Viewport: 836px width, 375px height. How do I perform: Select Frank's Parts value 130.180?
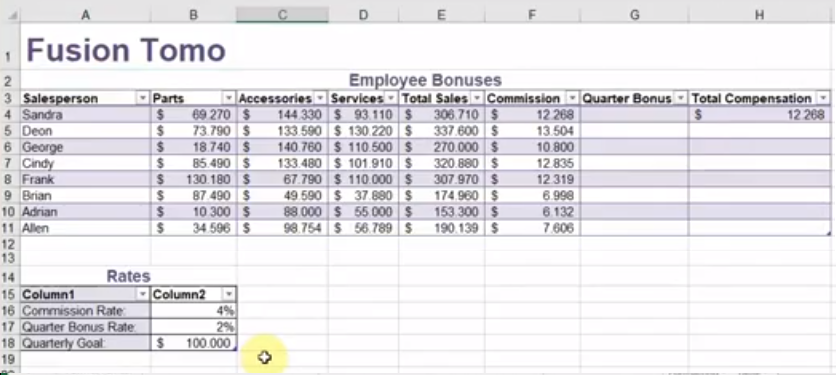click(x=194, y=180)
